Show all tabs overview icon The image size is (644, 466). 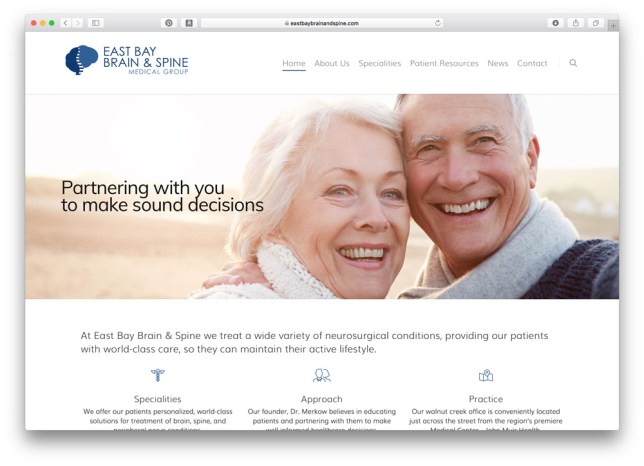click(x=596, y=23)
